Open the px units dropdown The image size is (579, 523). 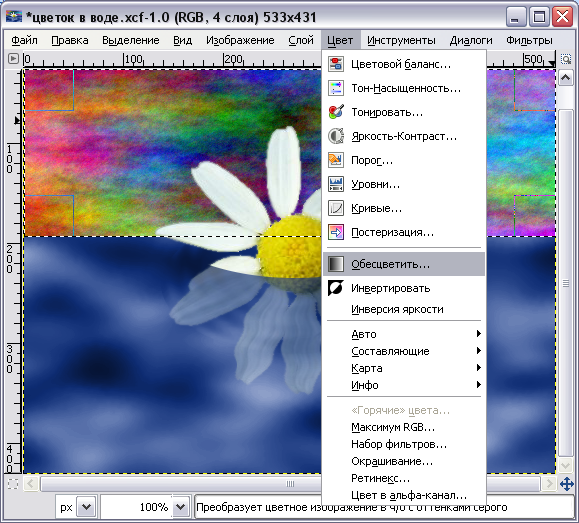click(86, 507)
